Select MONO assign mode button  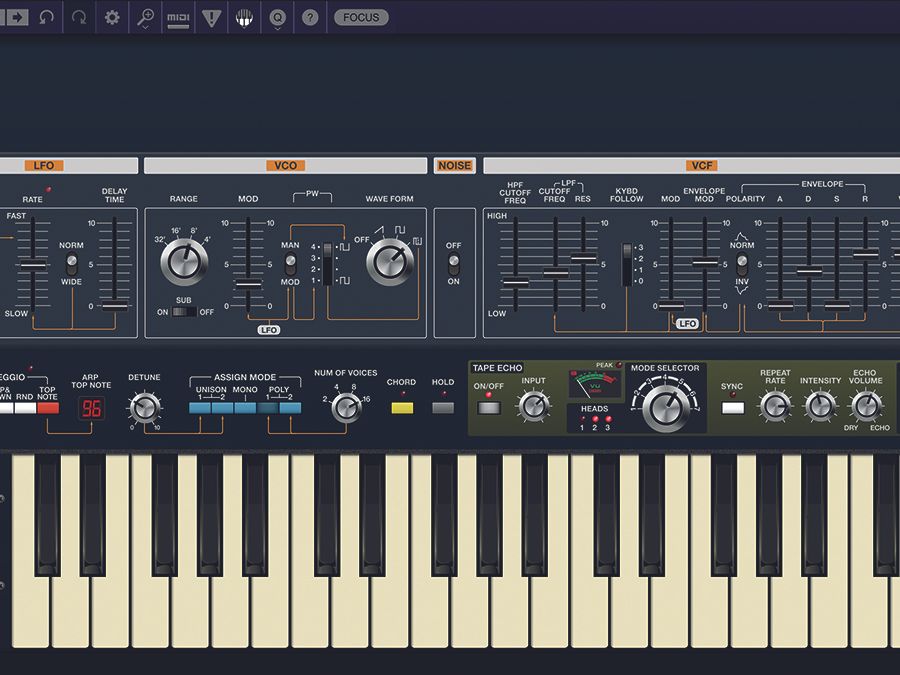point(245,408)
